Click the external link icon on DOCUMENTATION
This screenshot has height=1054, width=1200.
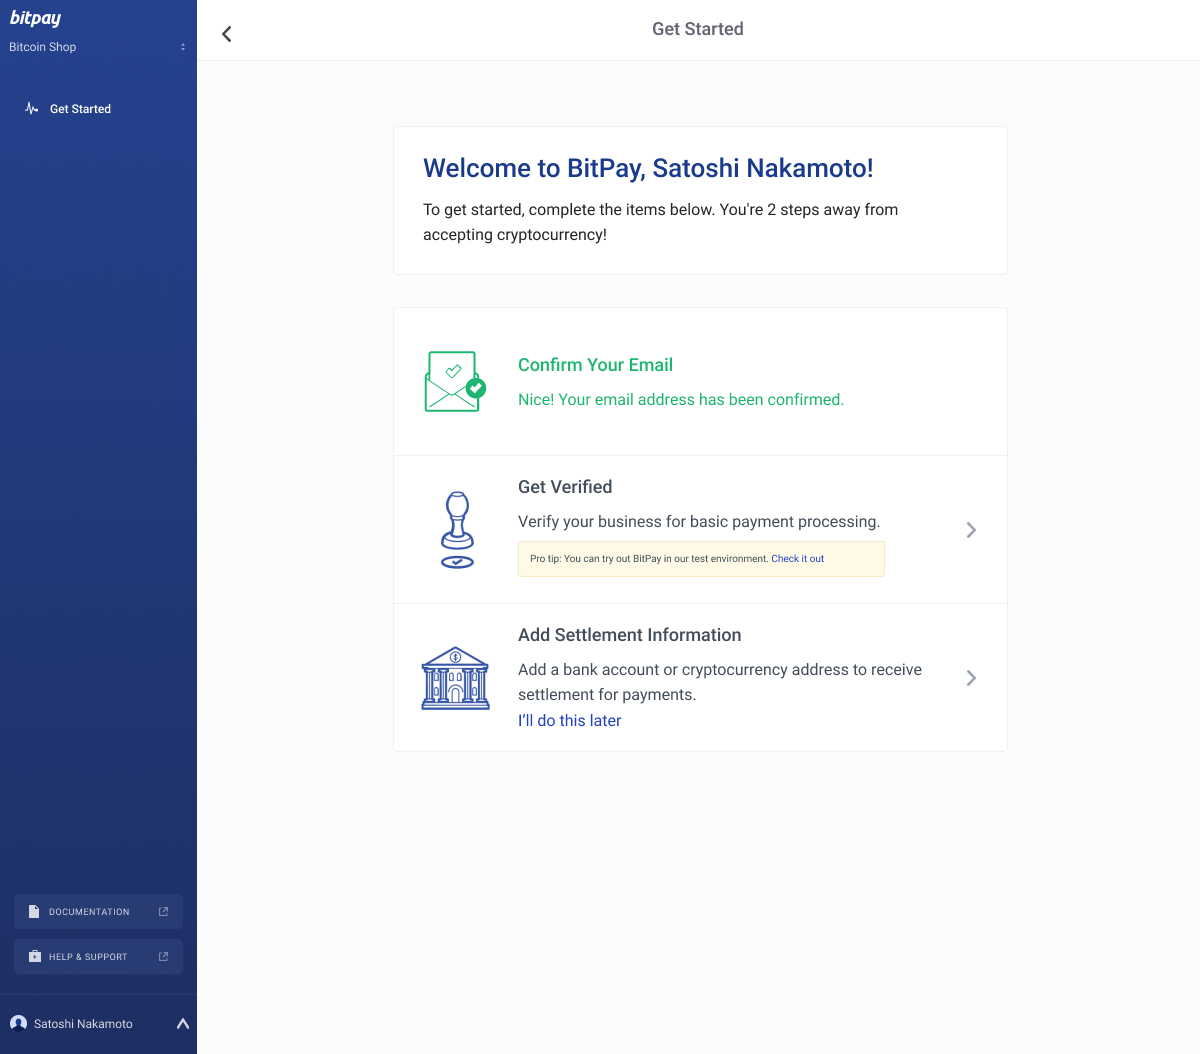tap(164, 912)
